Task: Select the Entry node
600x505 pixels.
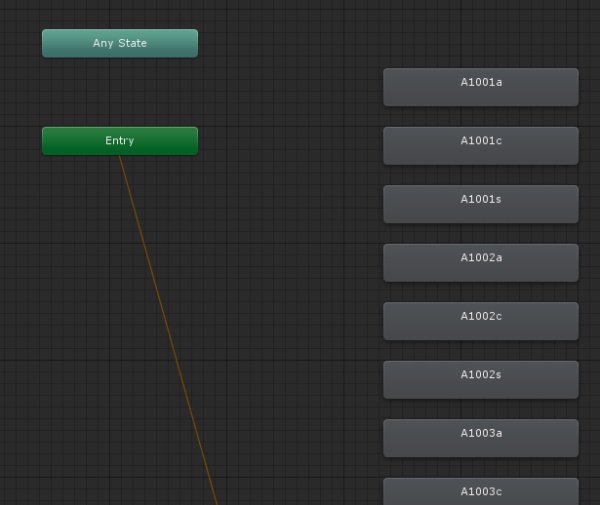Action: [120, 141]
